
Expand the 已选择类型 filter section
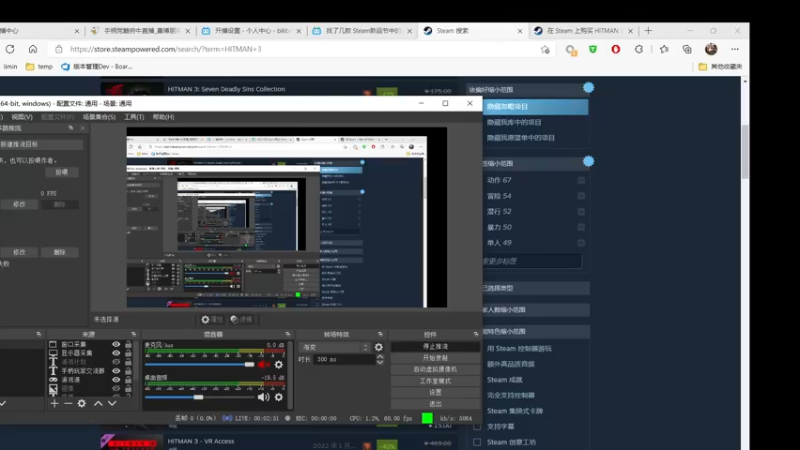coord(536,288)
